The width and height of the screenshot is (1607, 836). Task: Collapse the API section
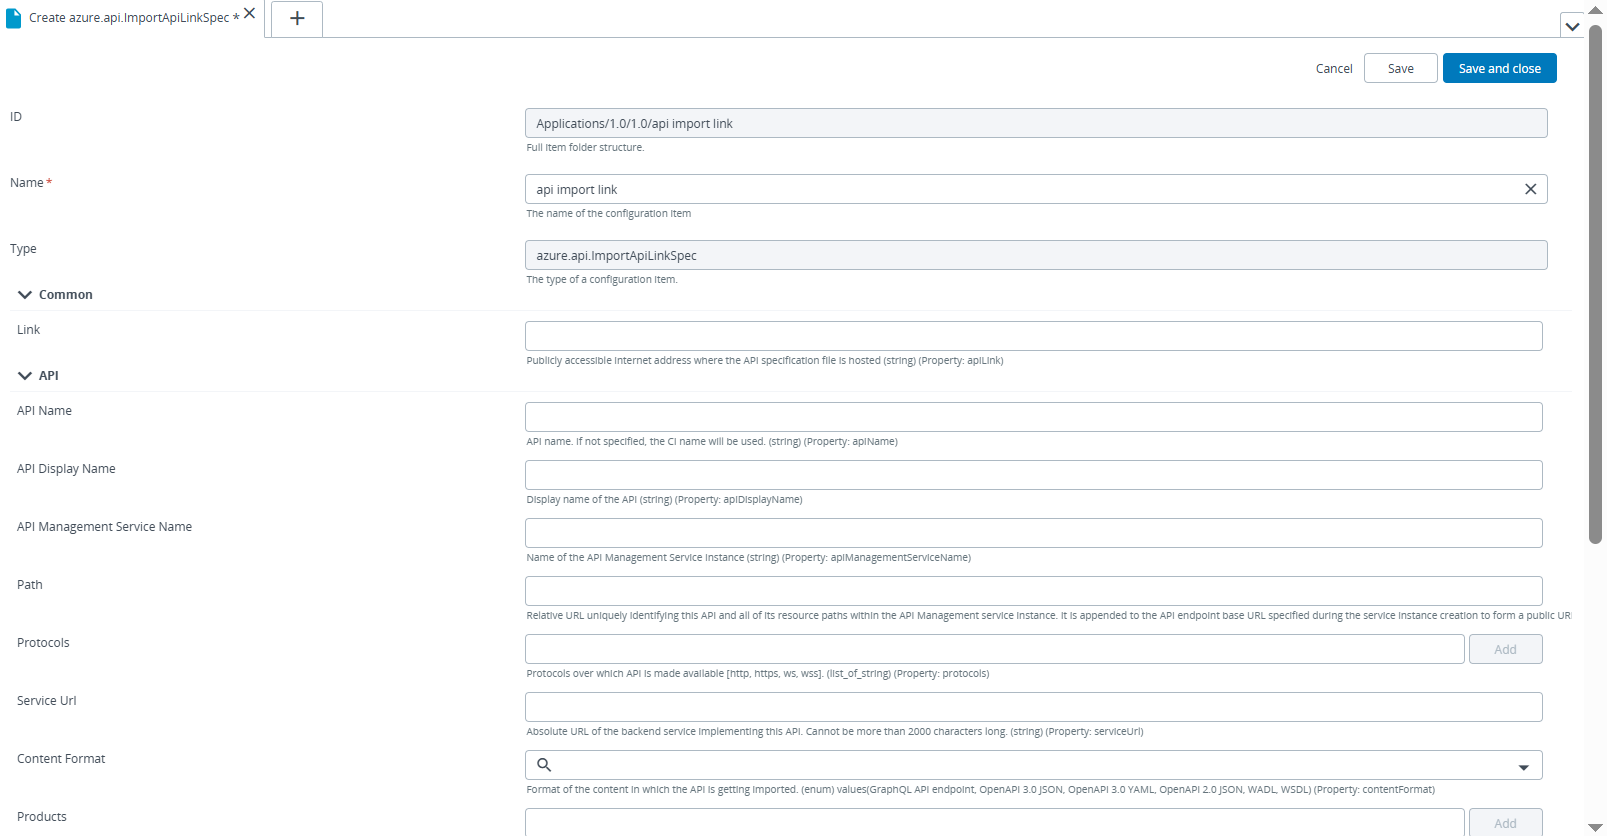25,376
